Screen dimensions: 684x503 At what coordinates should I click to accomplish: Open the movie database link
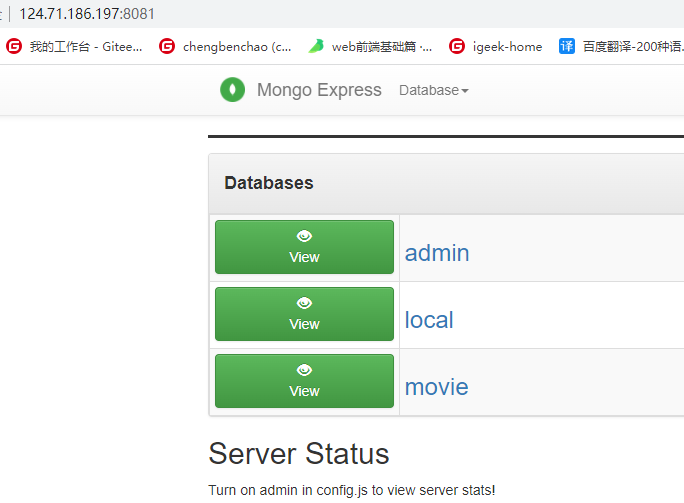click(x=437, y=387)
